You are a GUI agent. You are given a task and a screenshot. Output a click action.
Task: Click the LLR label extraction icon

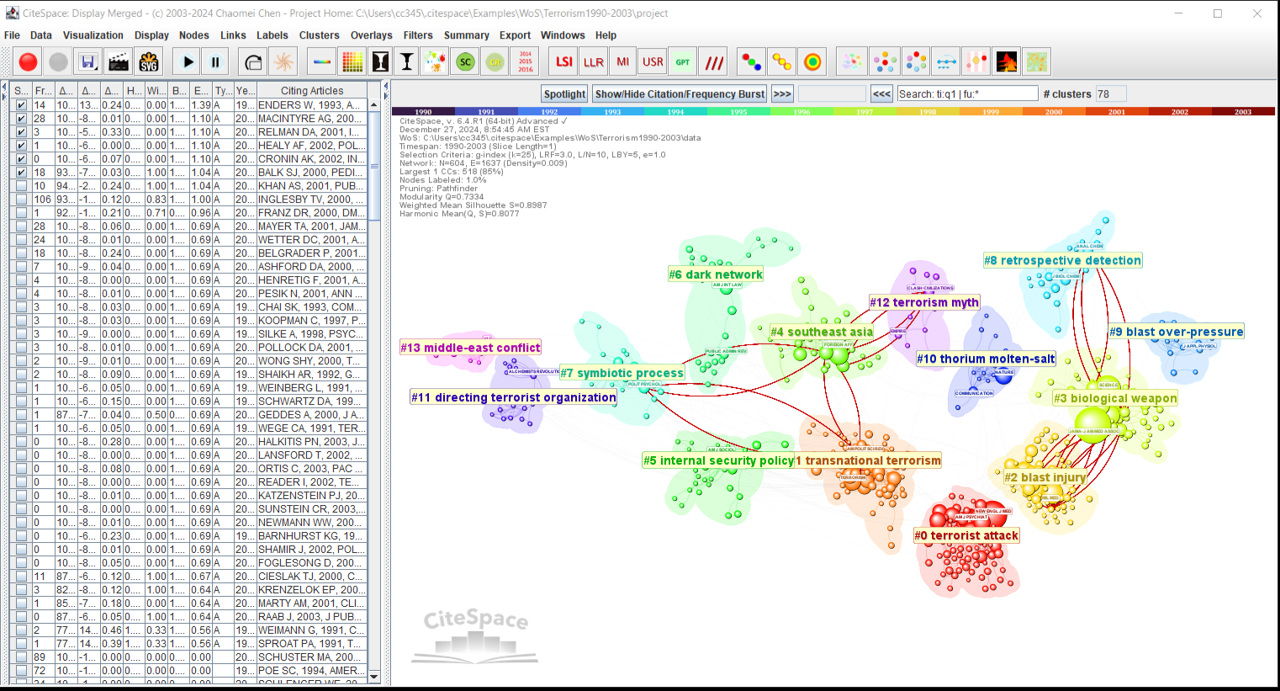pos(594,62)
